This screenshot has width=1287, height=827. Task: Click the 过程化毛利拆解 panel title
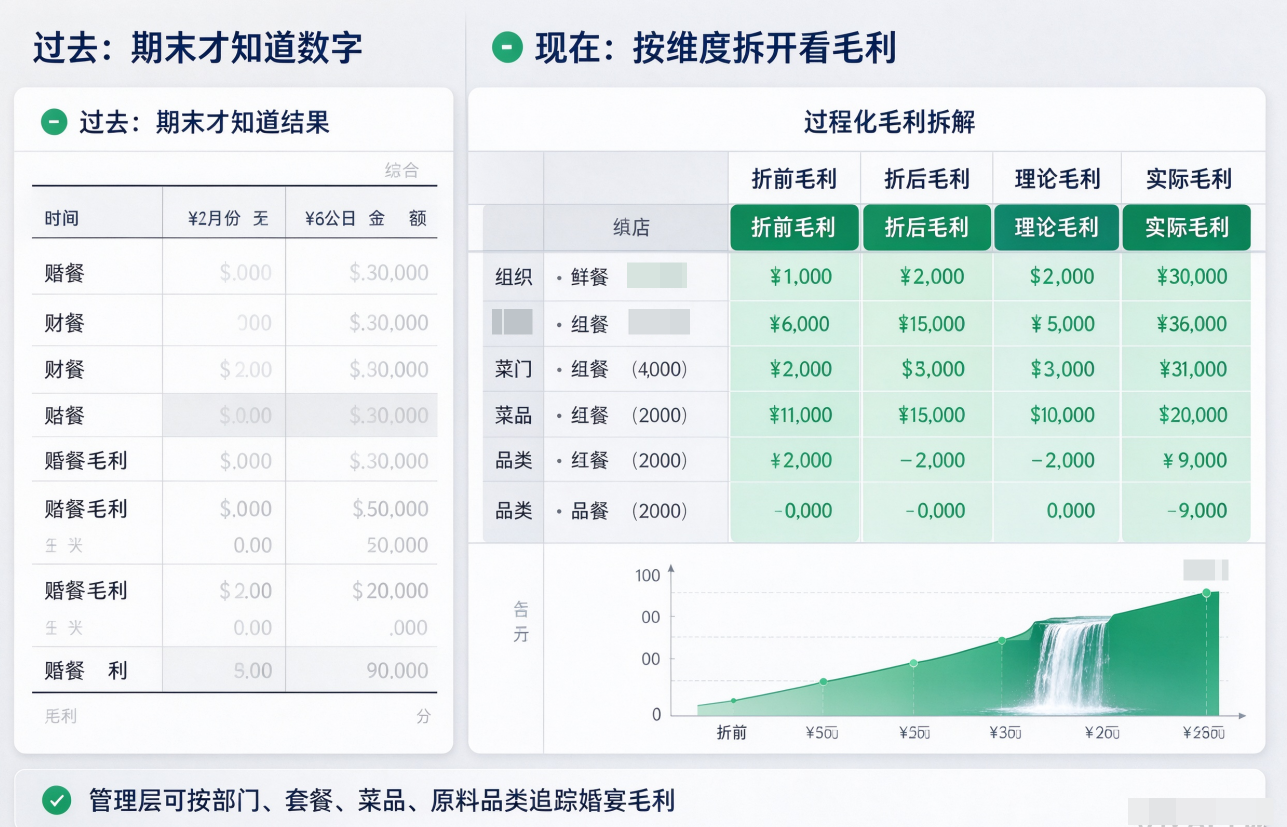889,122
